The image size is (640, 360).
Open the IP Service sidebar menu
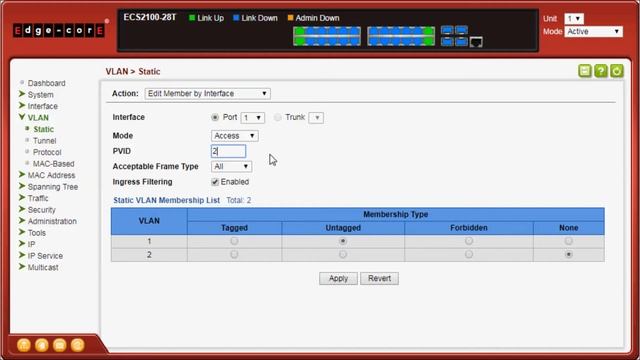coord(45,256)
